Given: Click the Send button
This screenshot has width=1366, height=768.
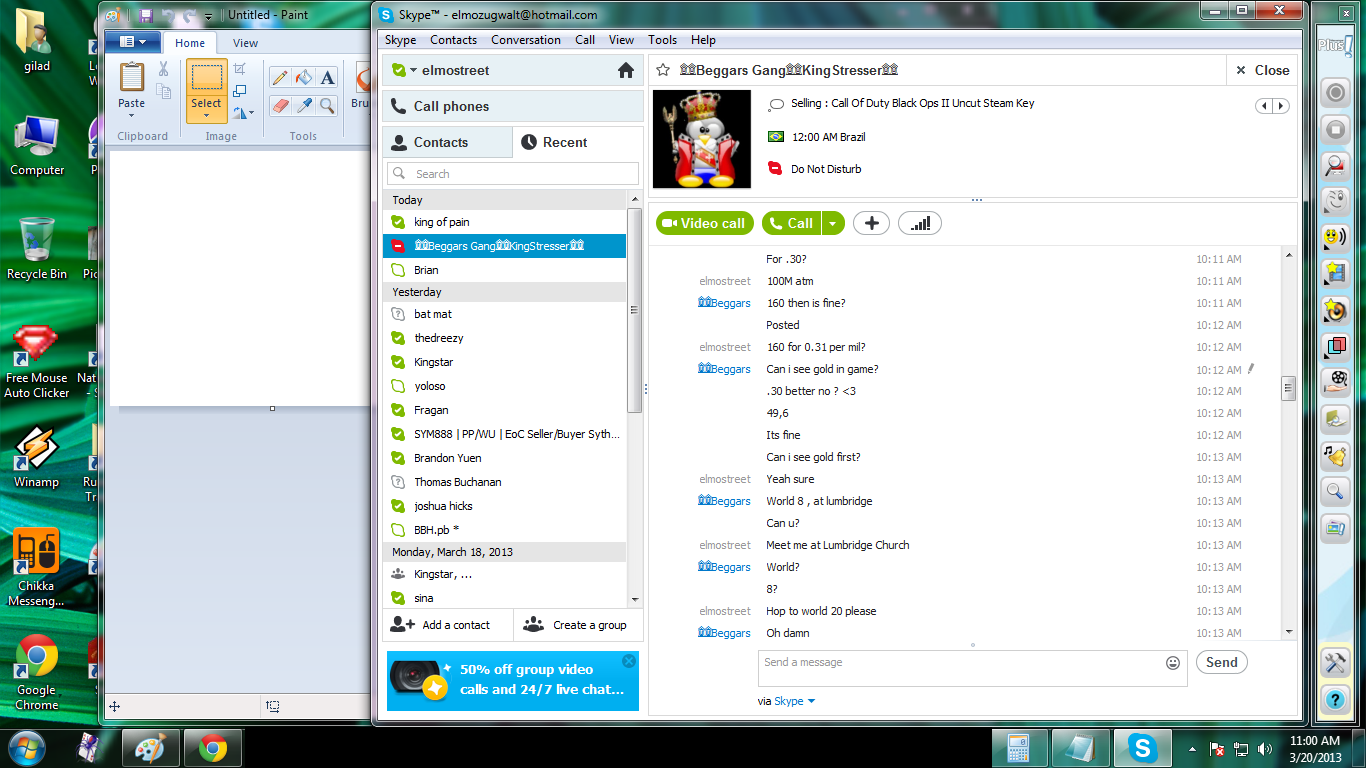Looking at the screenshot, I should (x=1221, y=662).
